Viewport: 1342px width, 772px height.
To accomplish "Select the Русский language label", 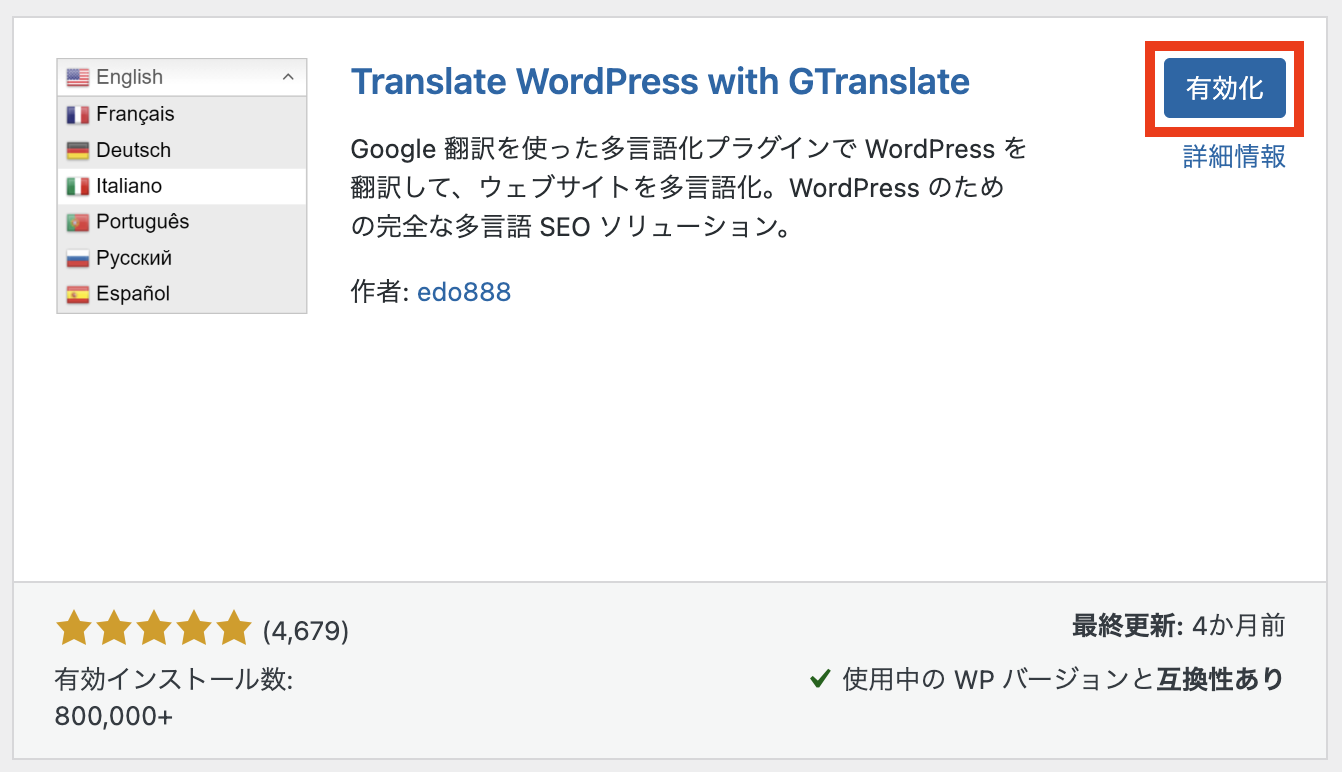I will [134, 258].
